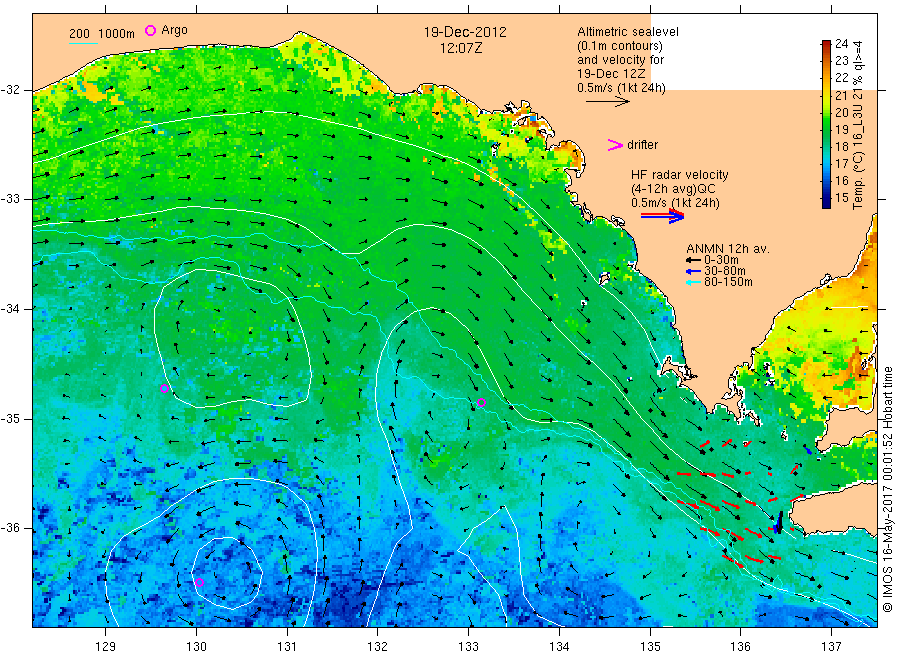Viewport: 900px width, 660px height.
Task: Click the Argo float marker near 130E 36.5S
Action: pos(200,583)
